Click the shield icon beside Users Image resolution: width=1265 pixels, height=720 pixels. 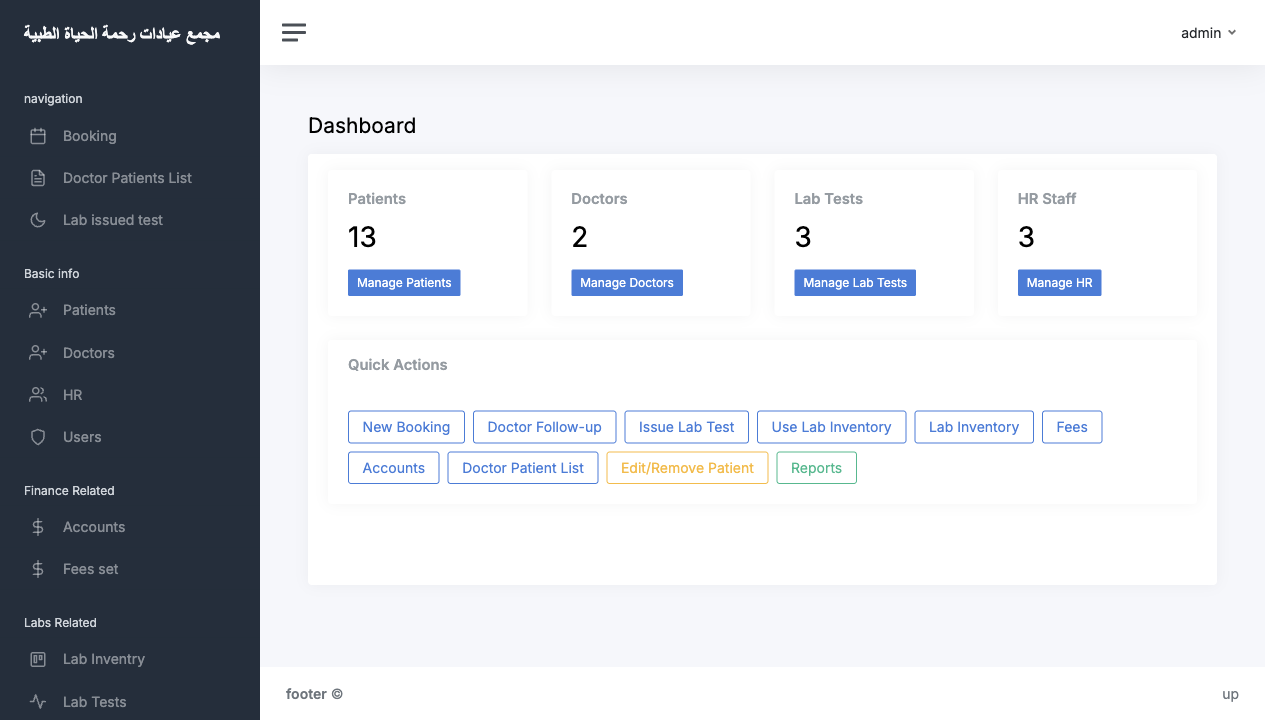point(38,437)
